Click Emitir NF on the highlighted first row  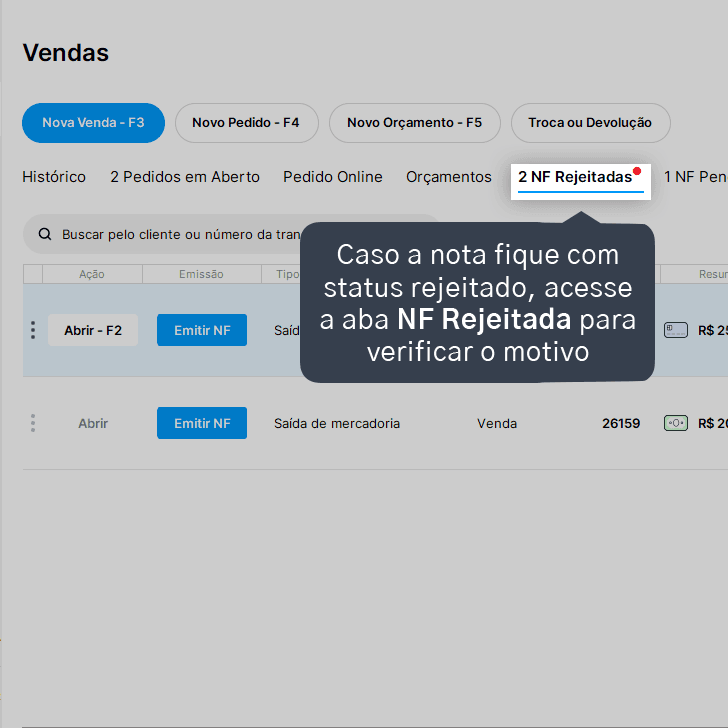(x=202, y=330)
